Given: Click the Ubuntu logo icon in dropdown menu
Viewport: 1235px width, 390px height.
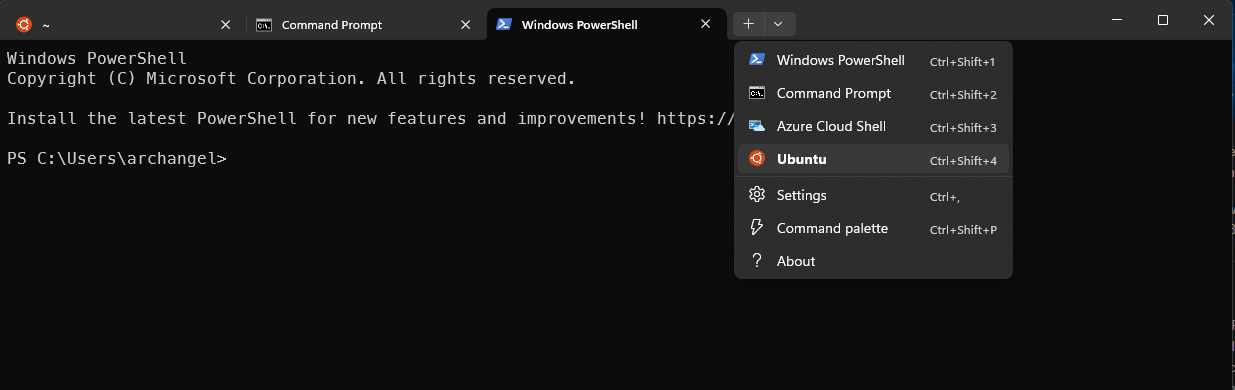Looking at the screenshot, I should tap(757, 159).
